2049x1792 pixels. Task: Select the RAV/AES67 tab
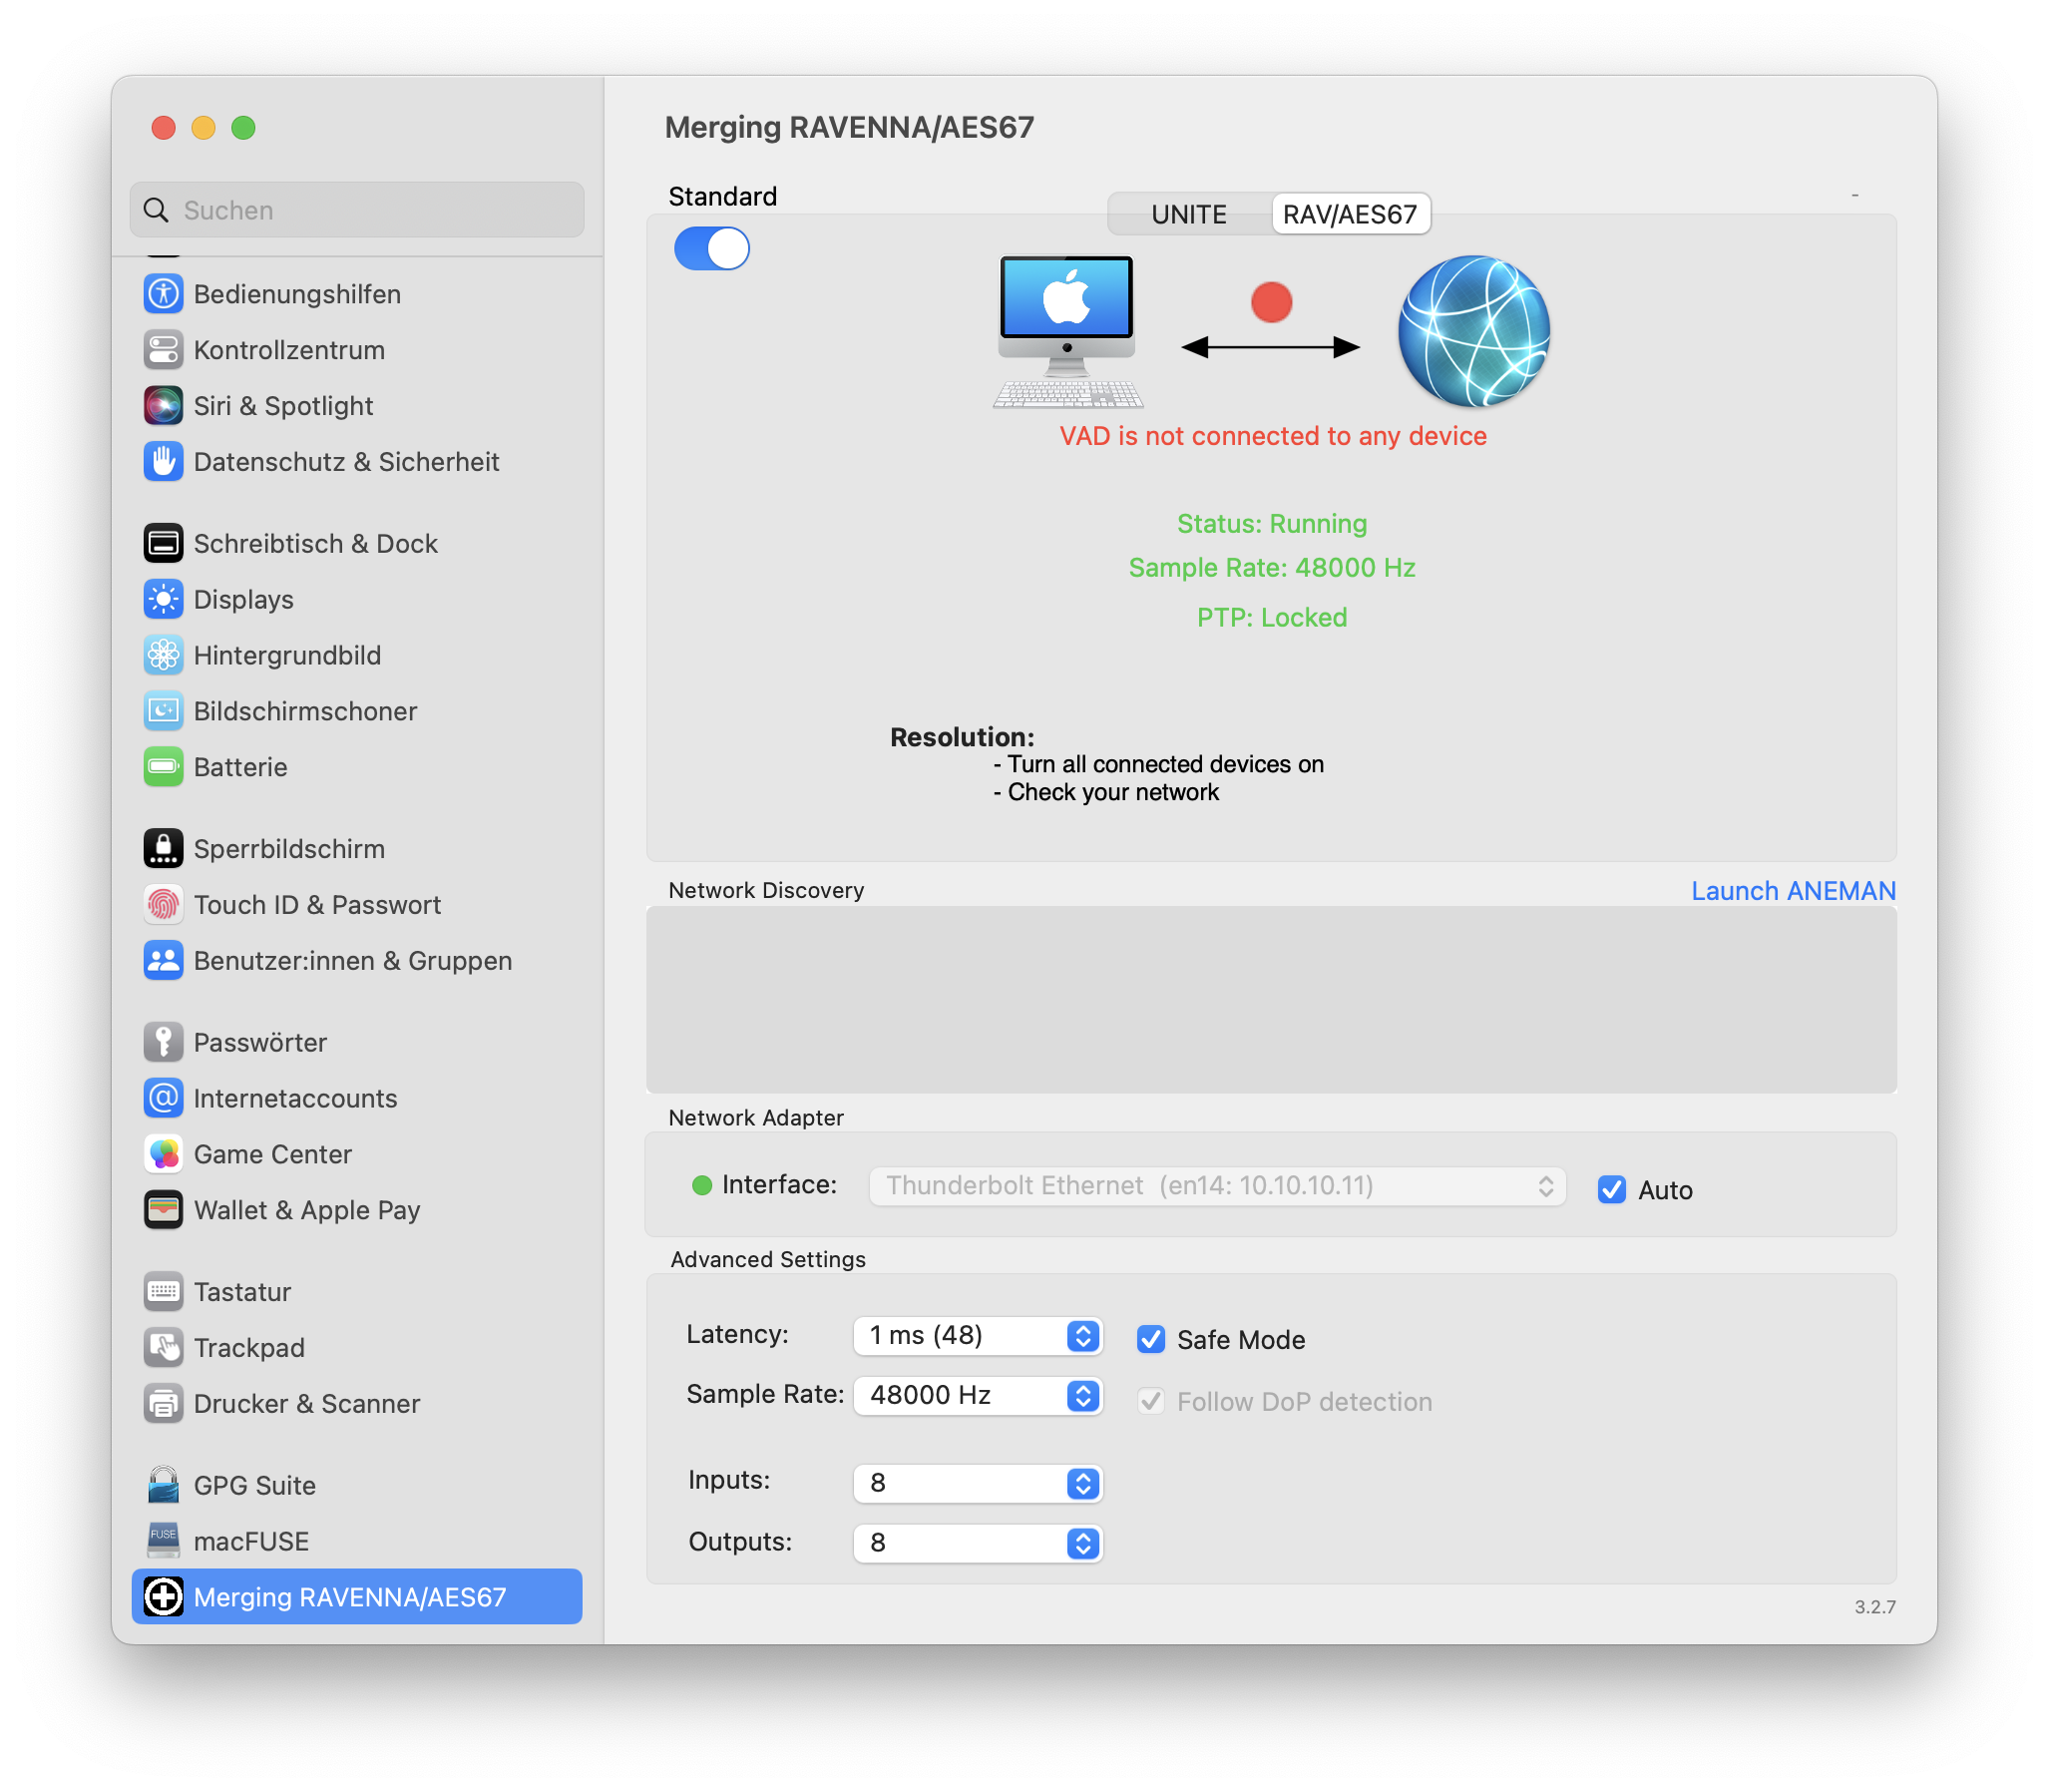tap(1351, 213)
